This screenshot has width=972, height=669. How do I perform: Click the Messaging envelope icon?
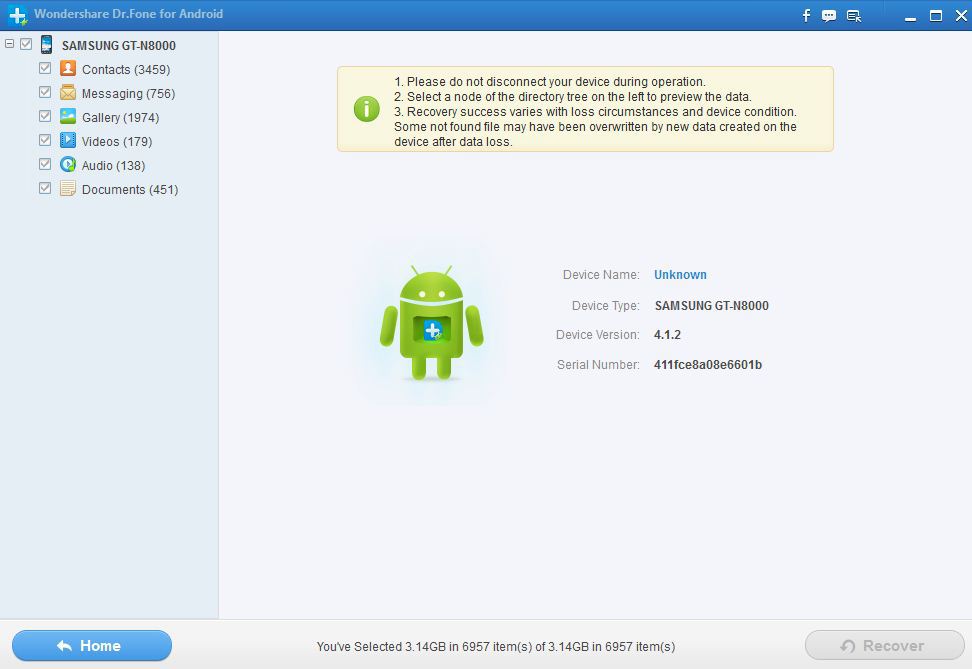[x=68, y=93]
